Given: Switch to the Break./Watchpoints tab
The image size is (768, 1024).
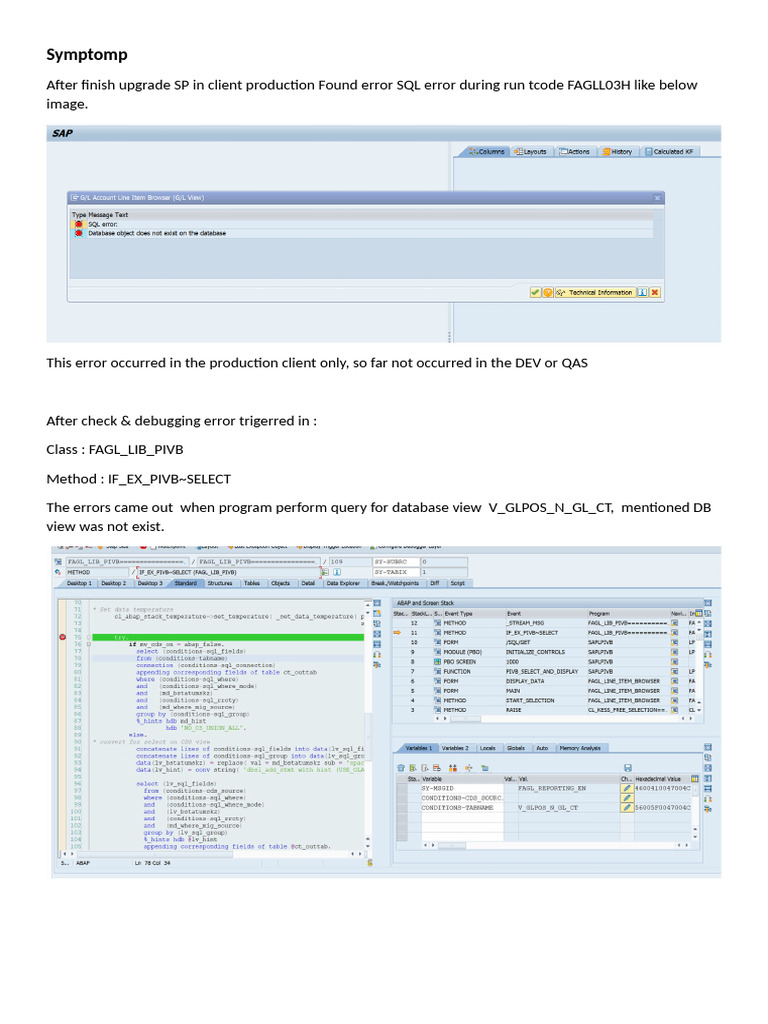Looking at the screenshot, I should (x=394, y=583).
